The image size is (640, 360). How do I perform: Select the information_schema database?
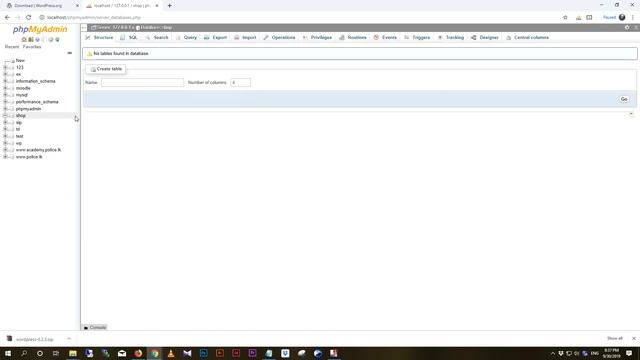(36, 81)
